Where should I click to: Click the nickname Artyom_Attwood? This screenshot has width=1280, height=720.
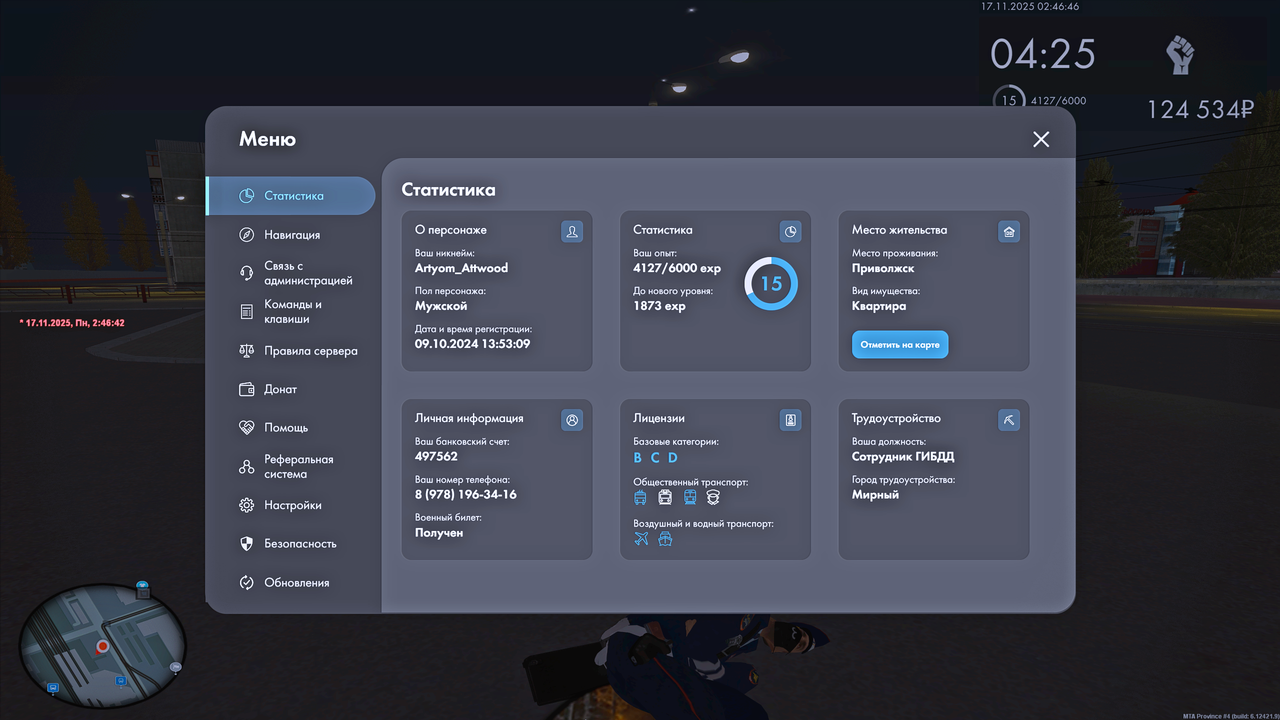(462, 268)
